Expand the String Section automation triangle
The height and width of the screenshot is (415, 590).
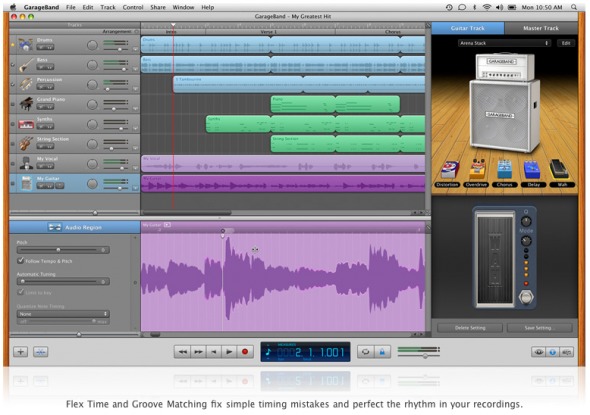point(135,148)
